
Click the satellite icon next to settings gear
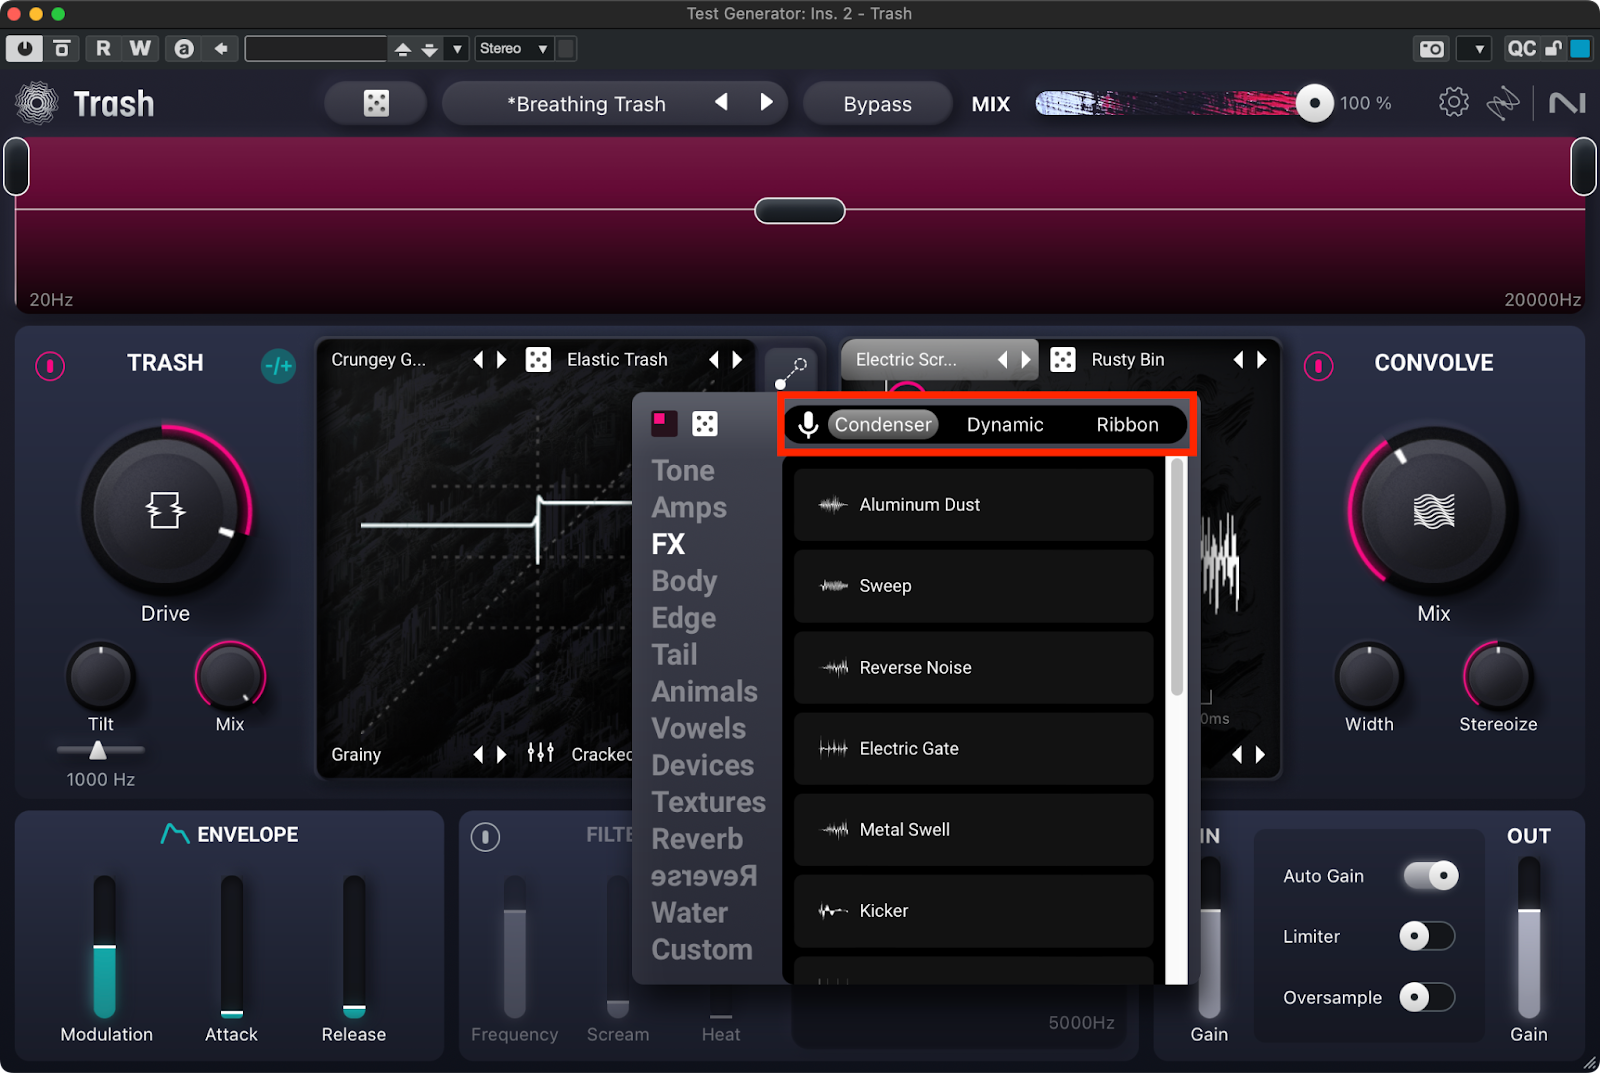click(x=1503, y=103)
